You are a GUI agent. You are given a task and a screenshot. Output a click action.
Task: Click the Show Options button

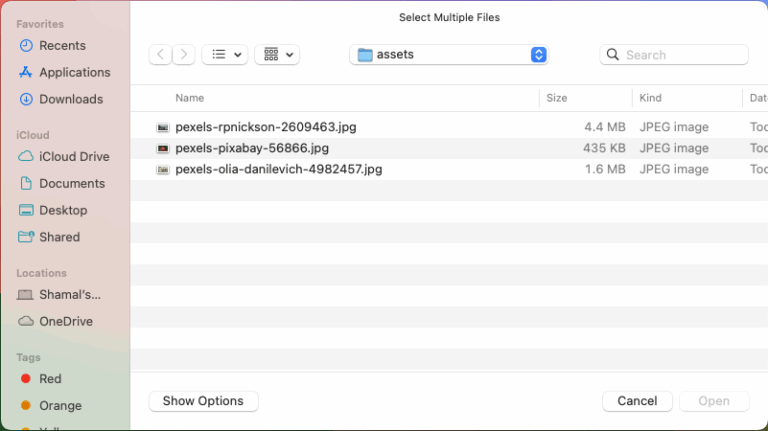point(203,401)
